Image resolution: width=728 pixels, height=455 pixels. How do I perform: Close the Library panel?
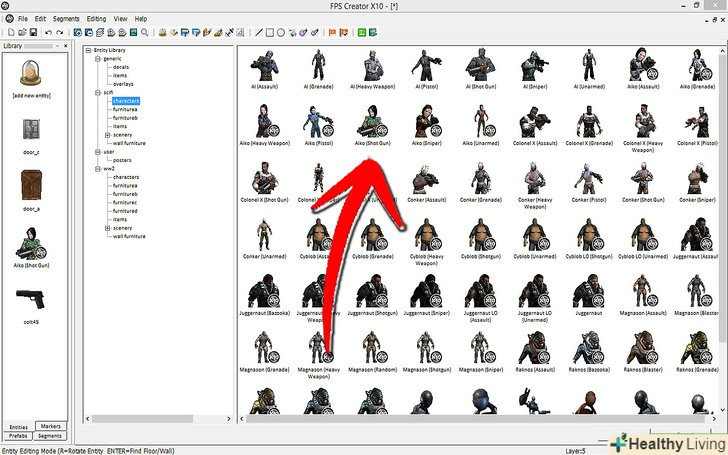click(x=65, y=46)
